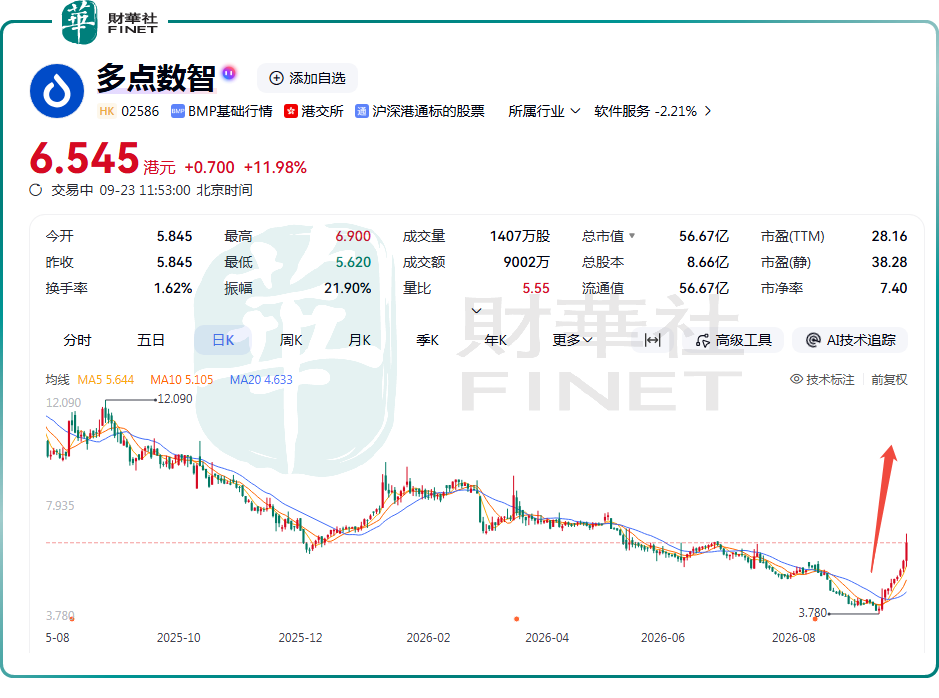Click the red 港交所 icon
The width and height of the screenshot is (939, 698).
click(291, 111)
